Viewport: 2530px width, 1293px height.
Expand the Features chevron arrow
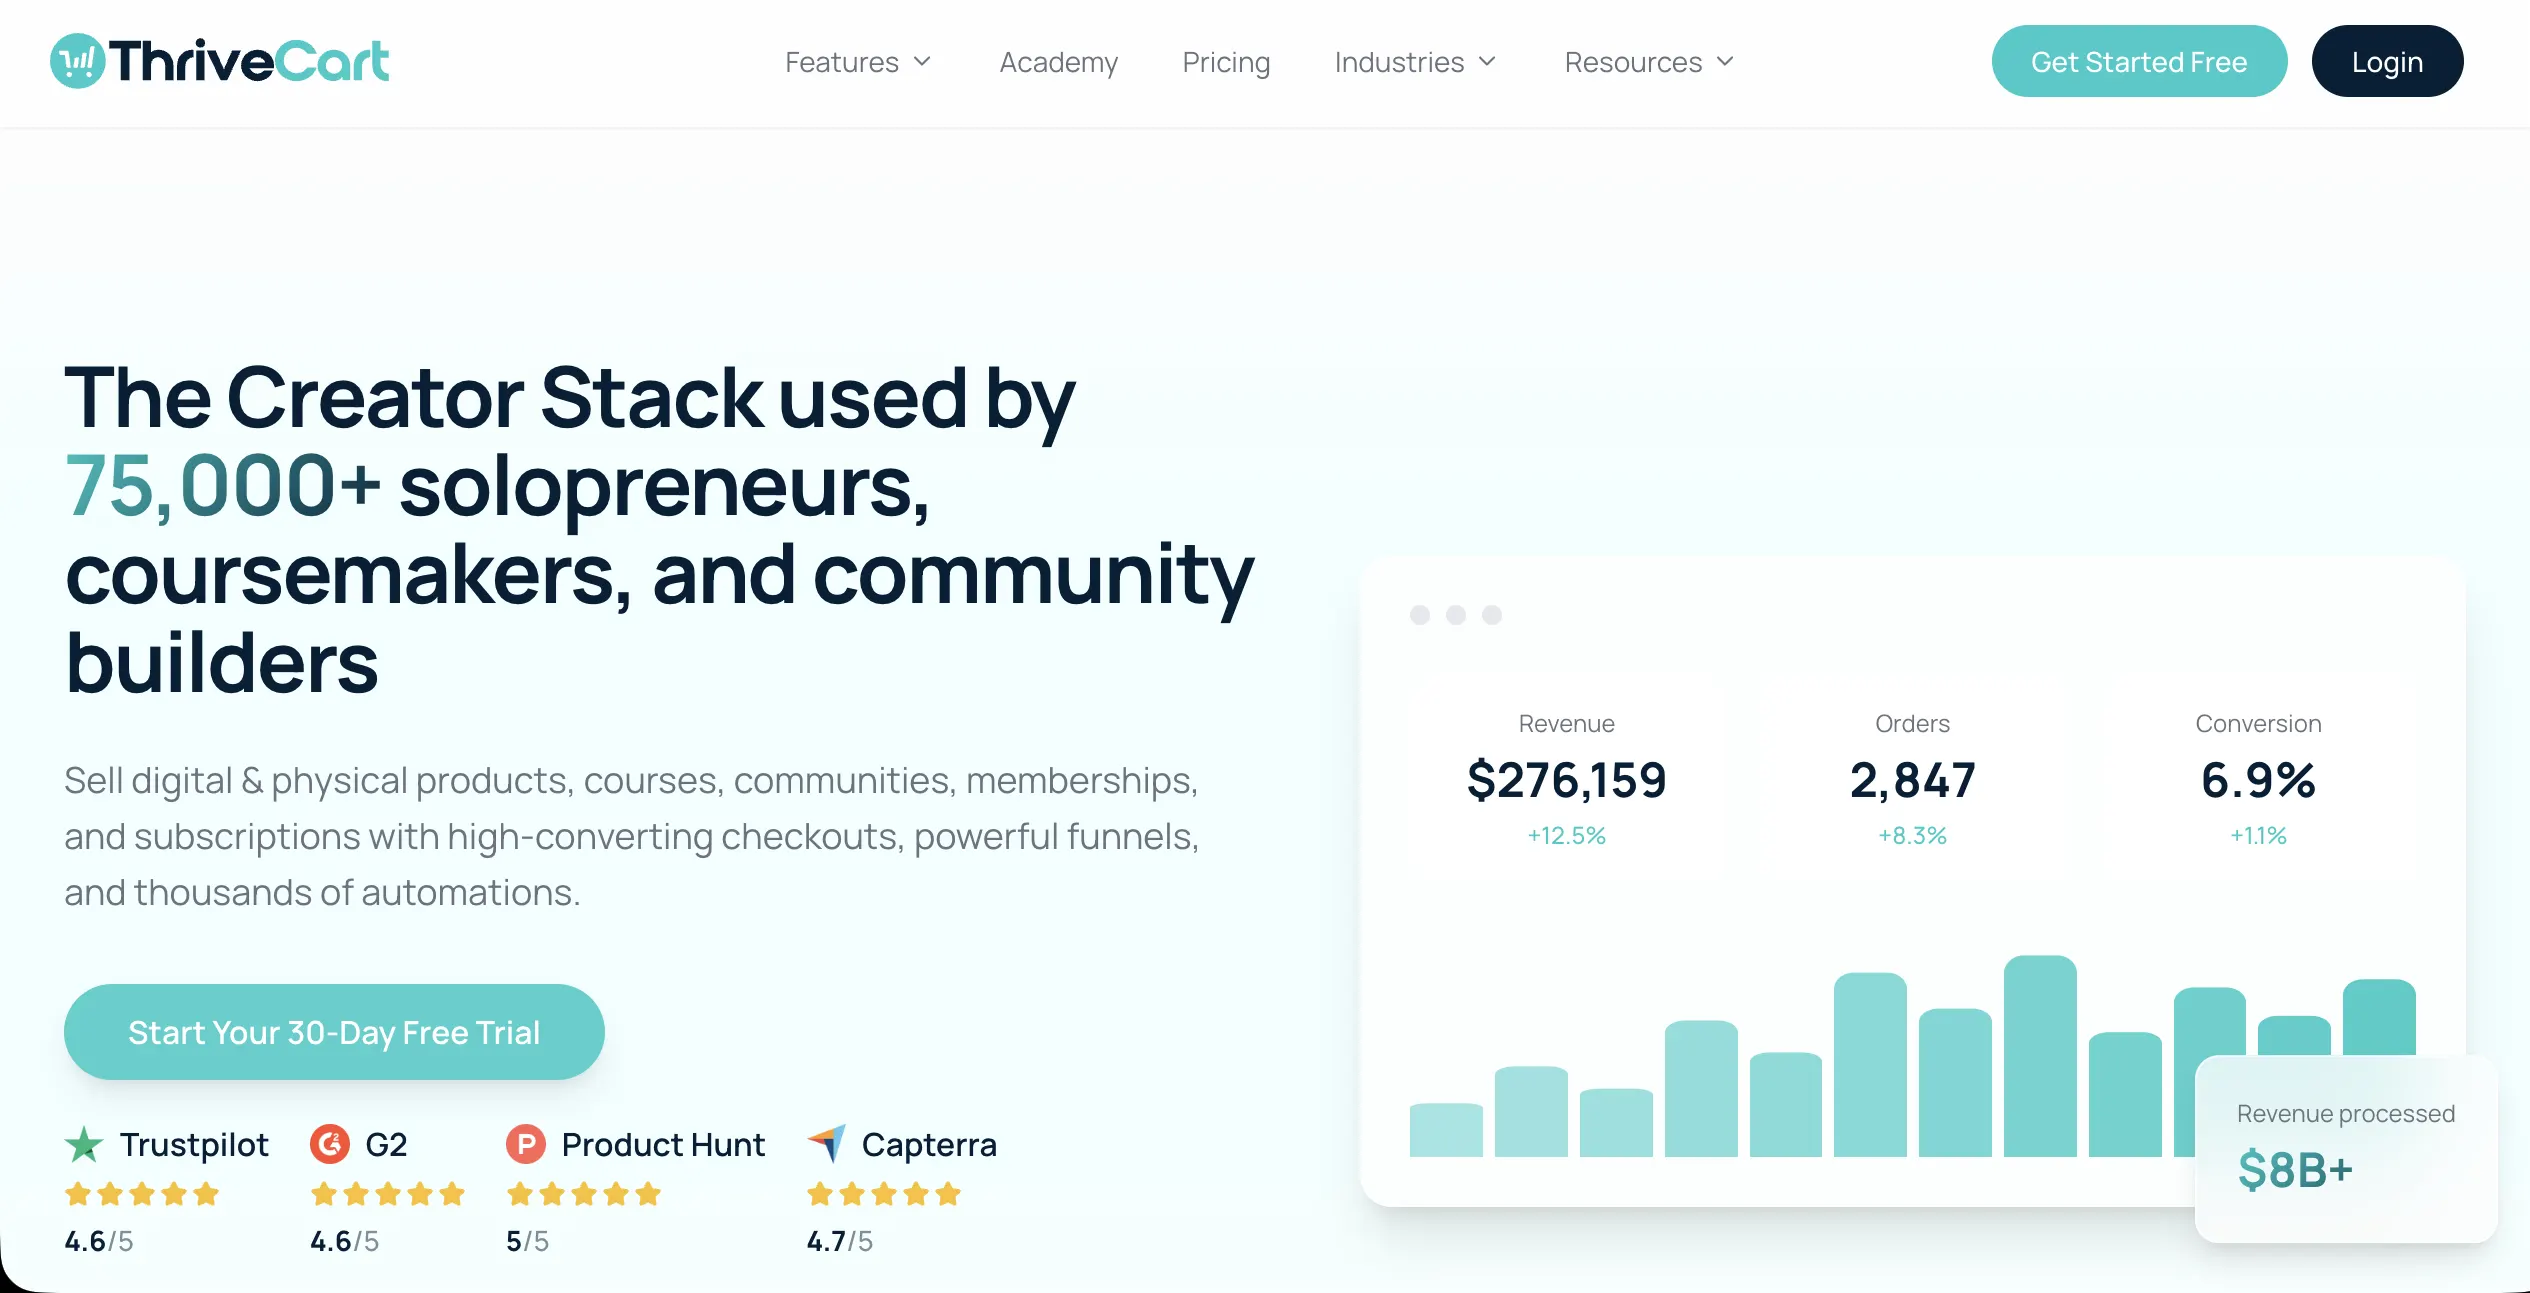(x=923, y=62)
